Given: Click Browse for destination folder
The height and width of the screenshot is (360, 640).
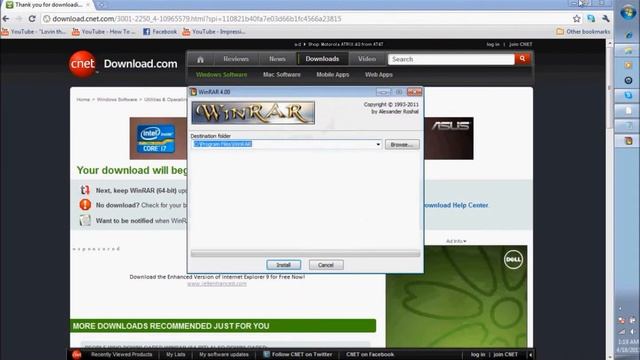Looking at the screenshot, I should 402,144.
